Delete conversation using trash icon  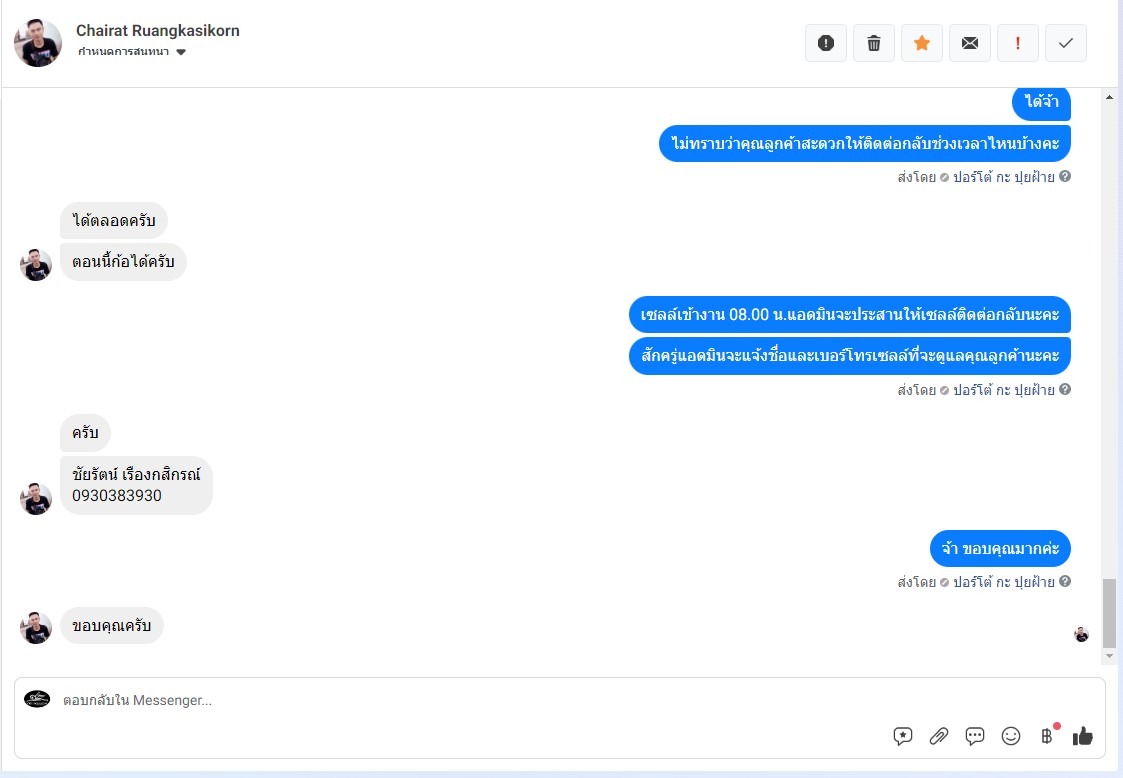874,43
